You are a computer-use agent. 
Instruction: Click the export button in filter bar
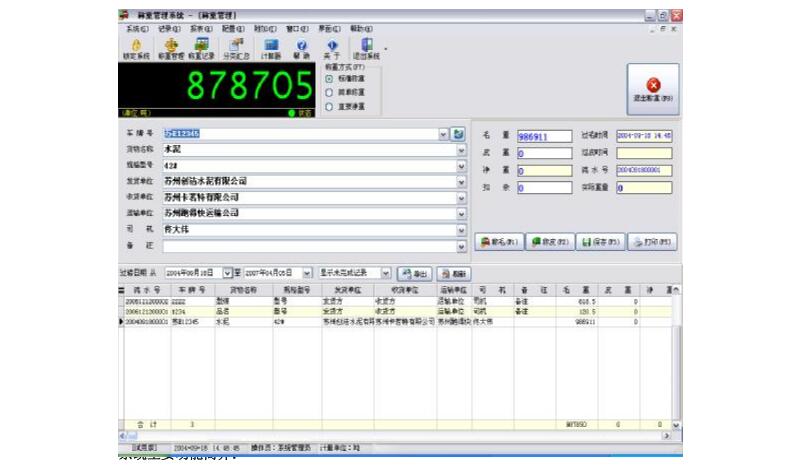coord(415,274)
